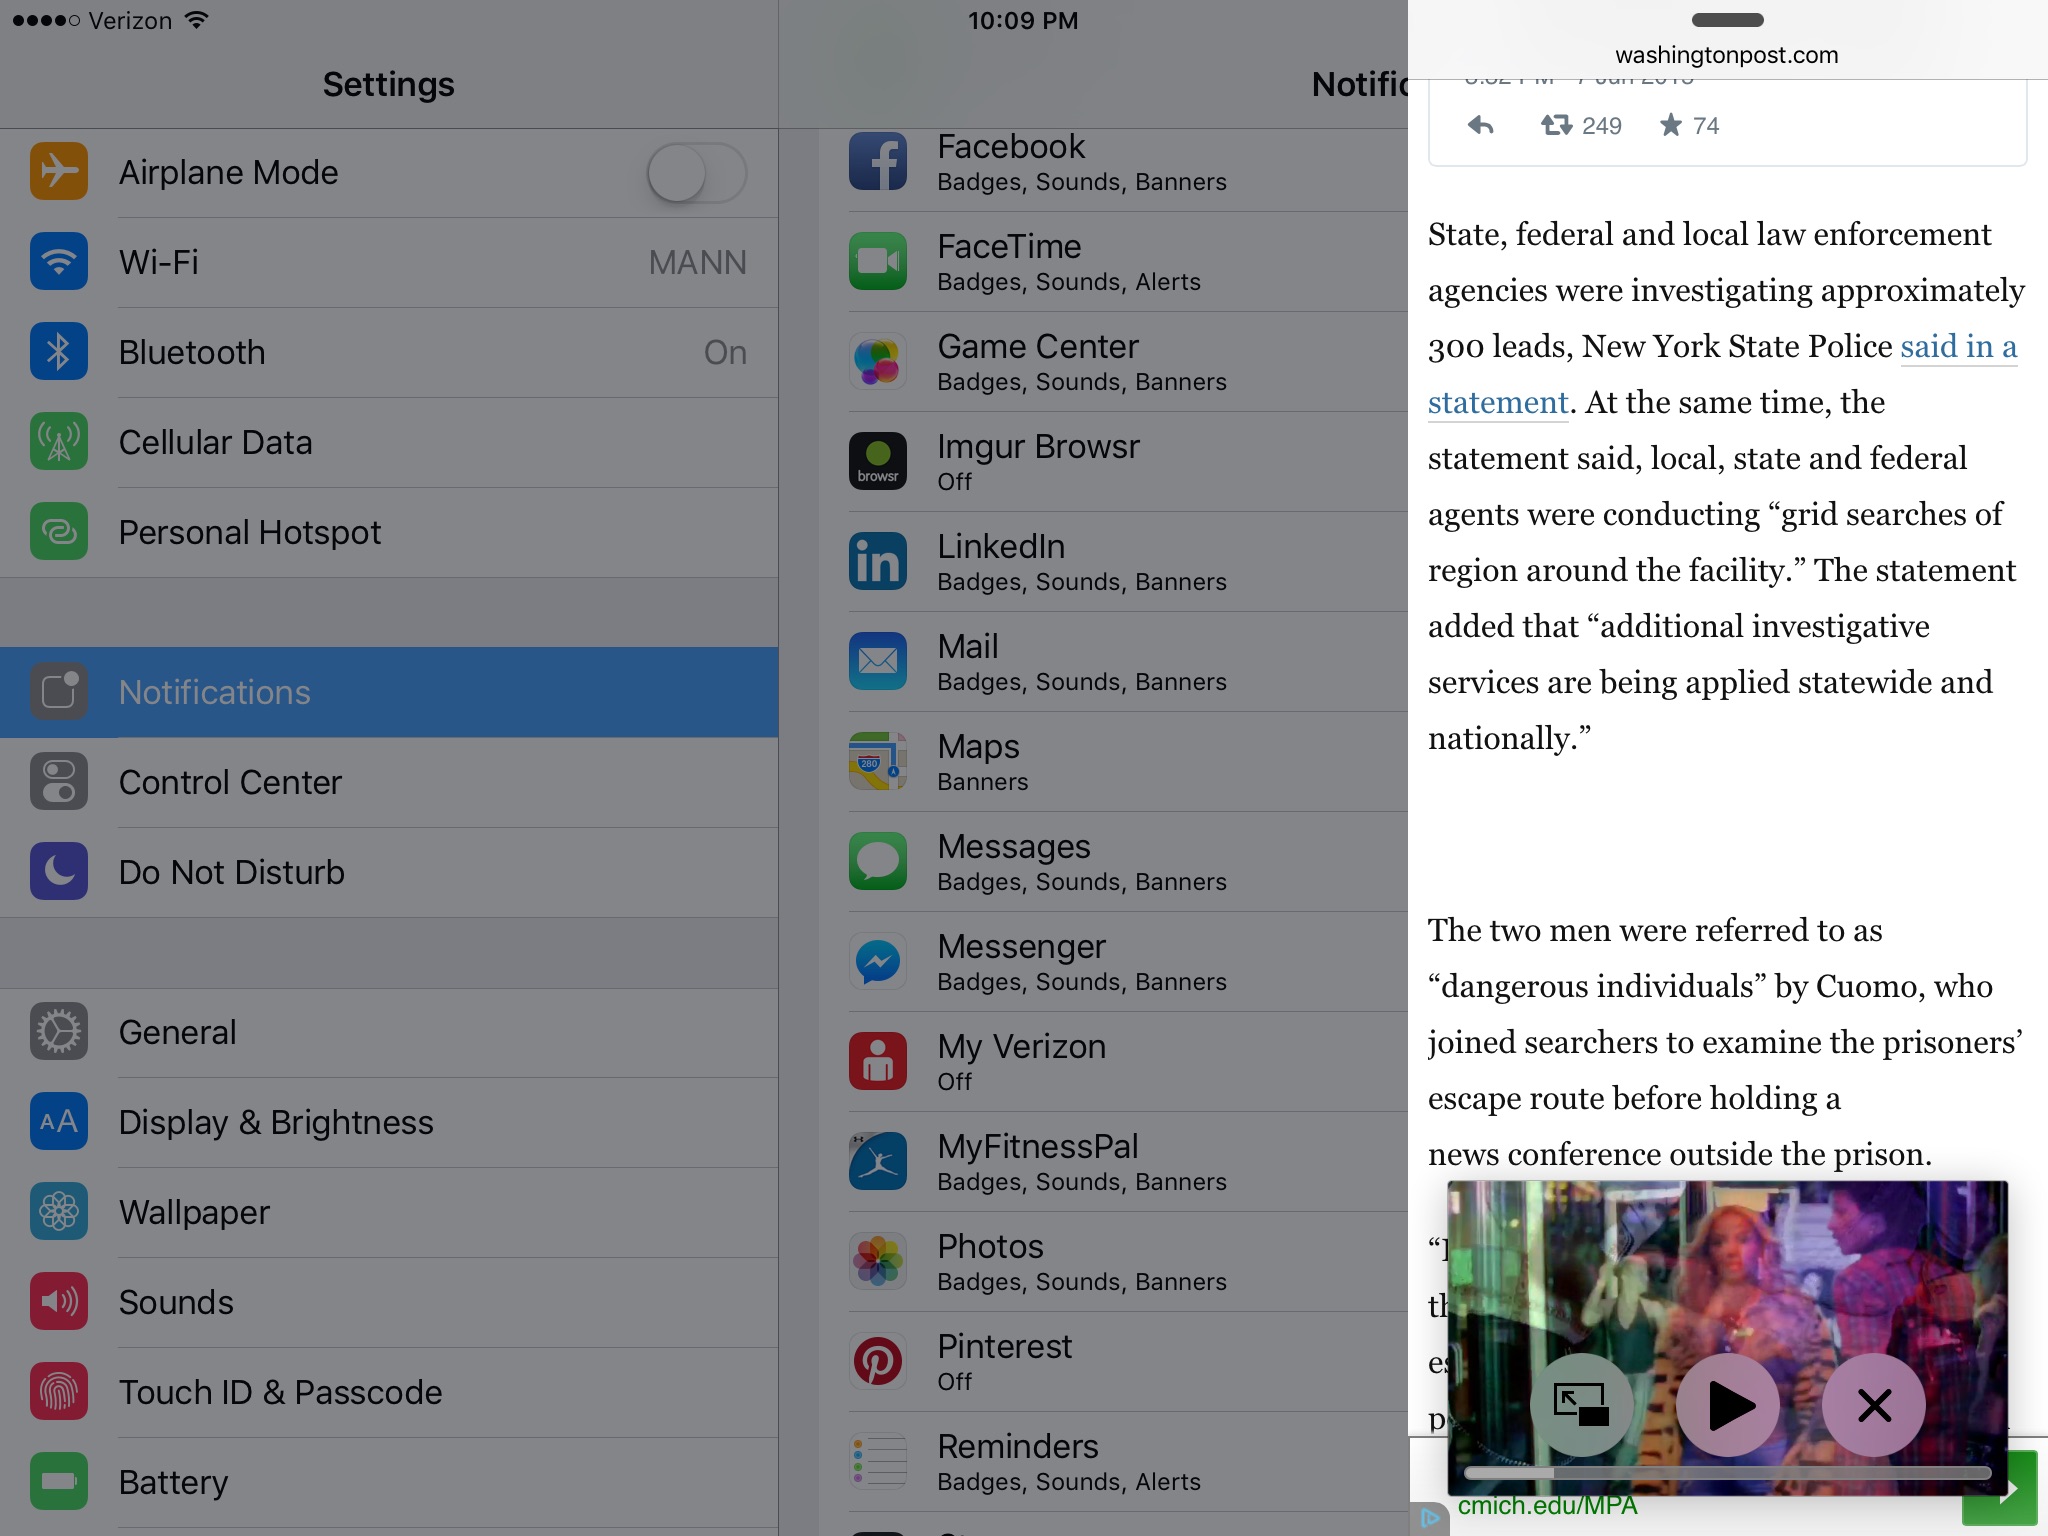This screenshot has height=1536, width=2048.
Task: Open Do Not Disturb settings
Action: (x=389, y=872)
